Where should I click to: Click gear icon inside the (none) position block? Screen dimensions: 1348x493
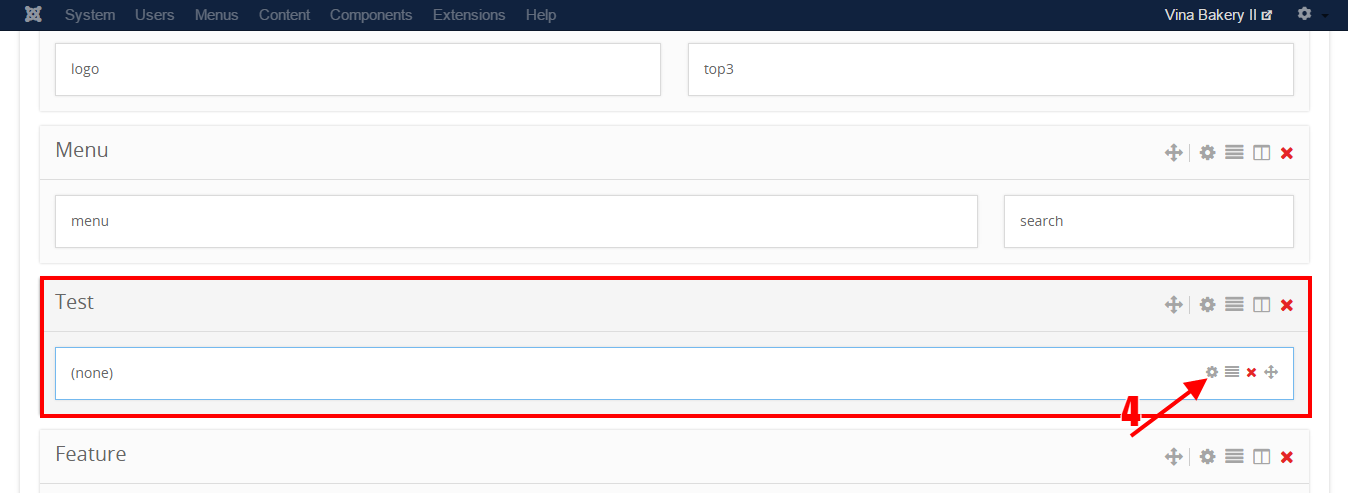tap(1212, 372)
